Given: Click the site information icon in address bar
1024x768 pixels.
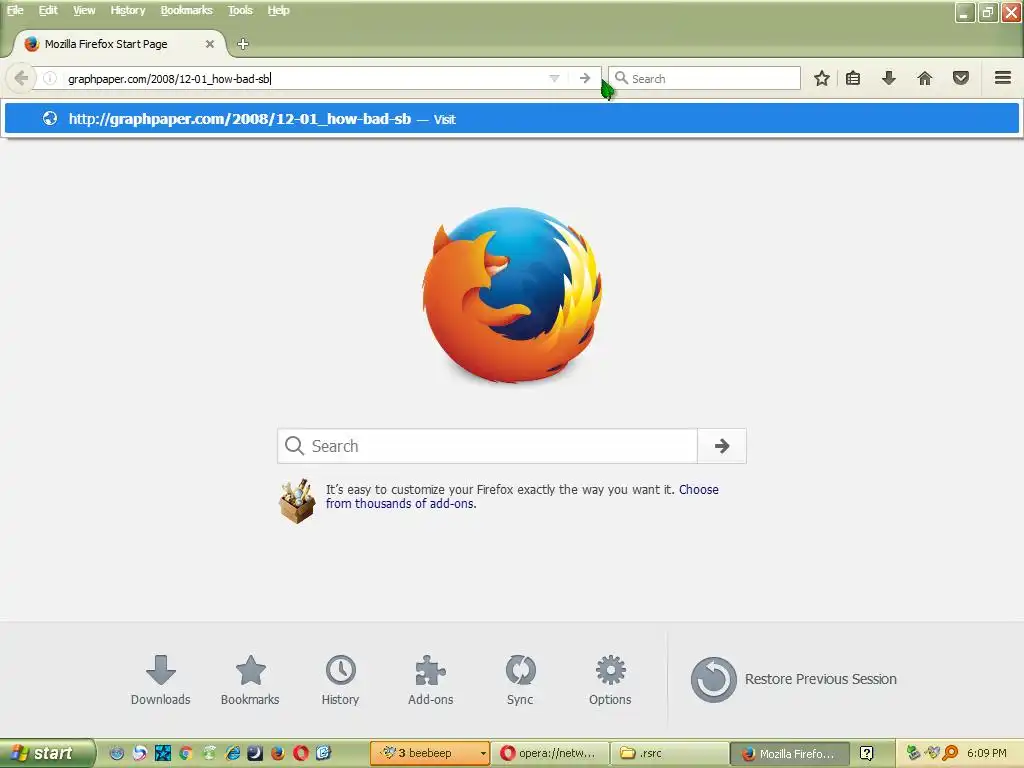Looking at the screenshot, I should click(50, 78).
